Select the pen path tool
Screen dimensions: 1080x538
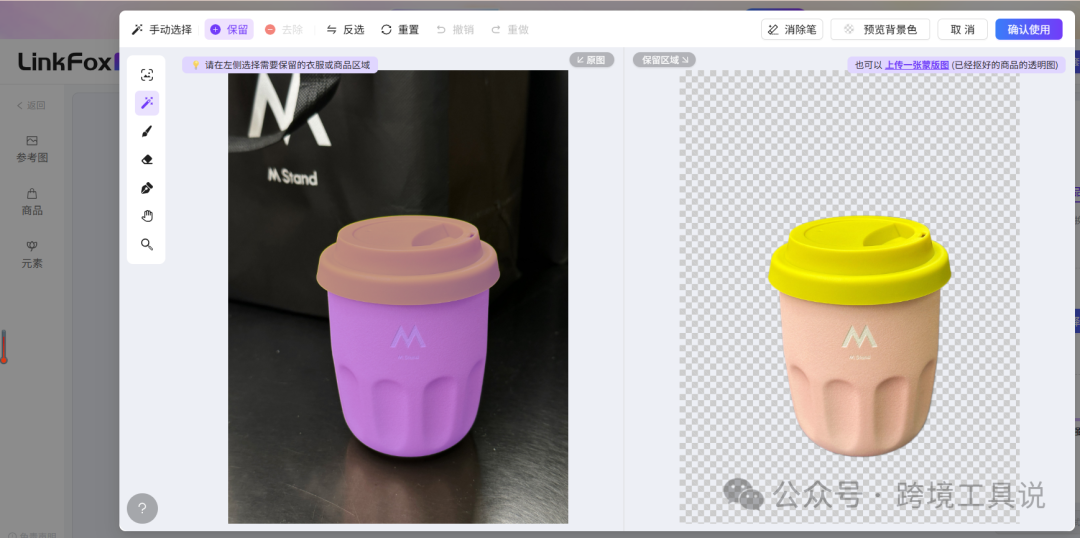point(147,188)
